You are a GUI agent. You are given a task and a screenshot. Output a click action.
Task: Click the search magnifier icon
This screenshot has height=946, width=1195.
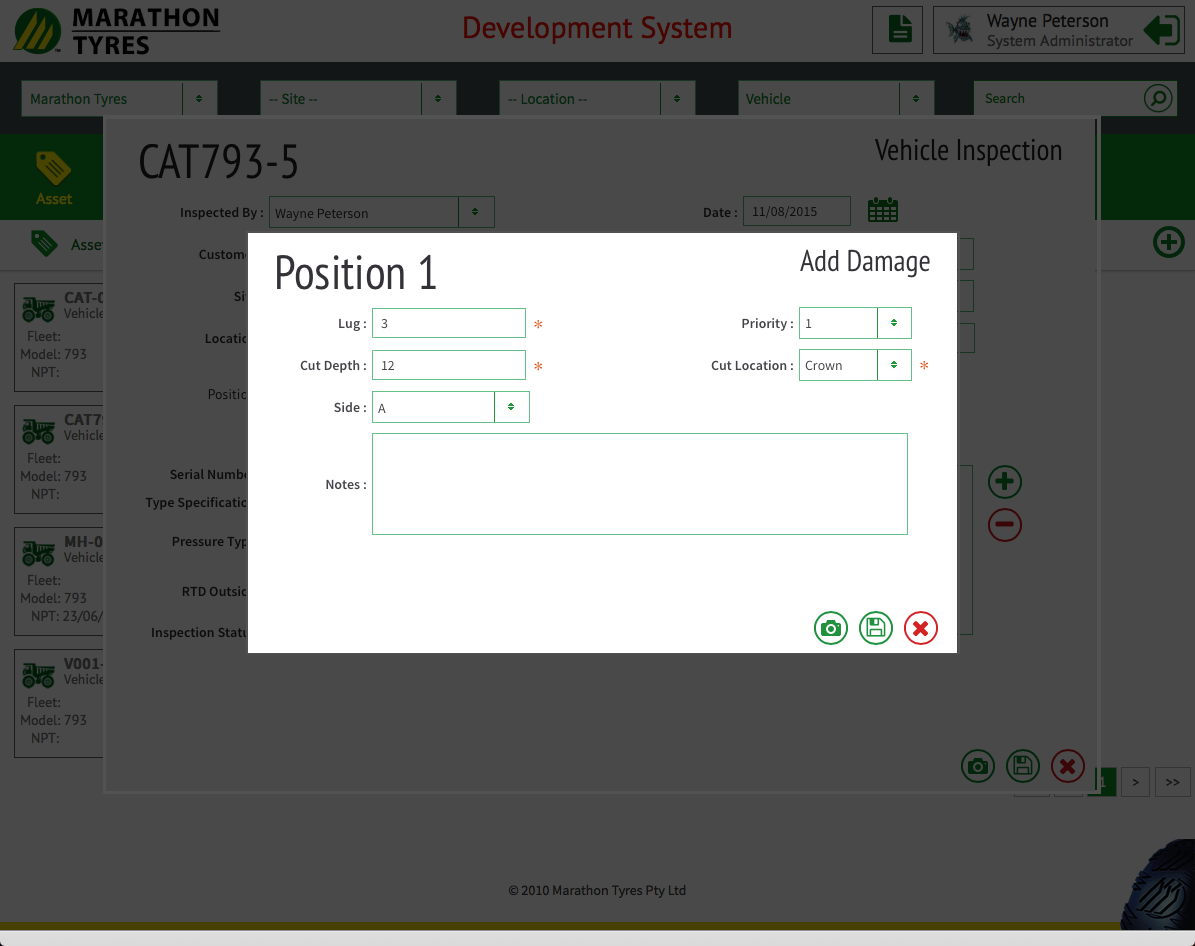pyautogui.click(x=1157, y=98)
